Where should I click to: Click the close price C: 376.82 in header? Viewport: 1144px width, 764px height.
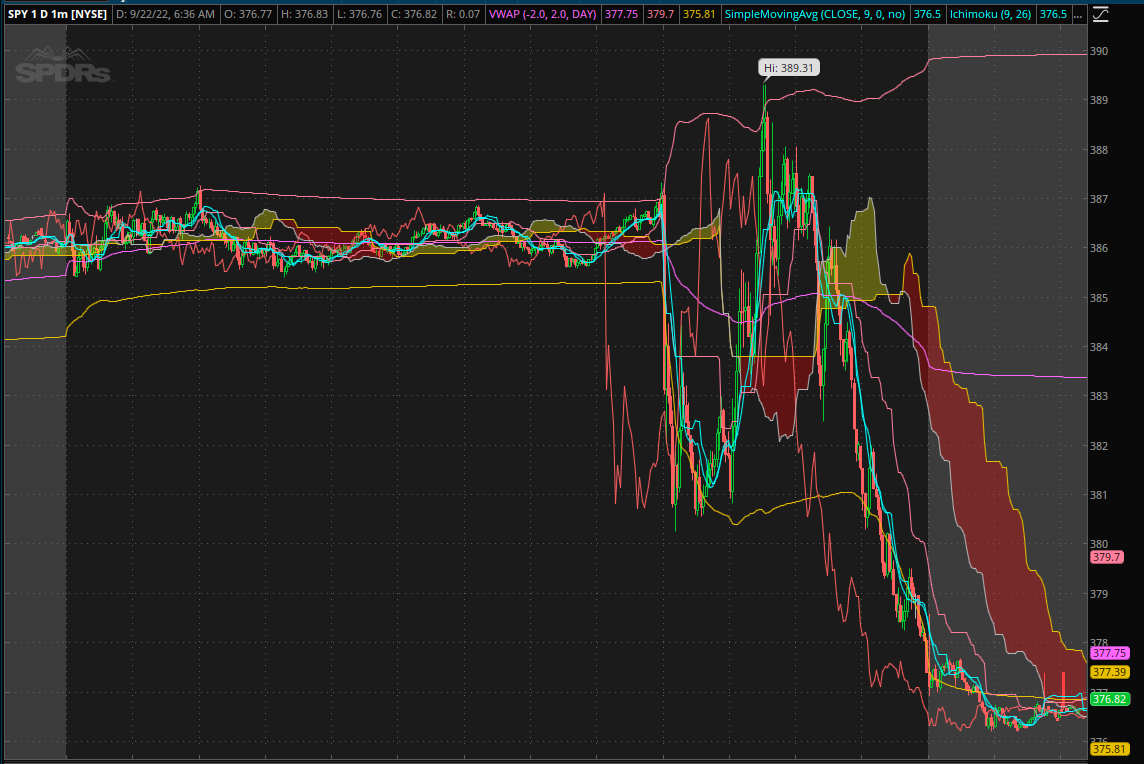[x=414, y=14]
